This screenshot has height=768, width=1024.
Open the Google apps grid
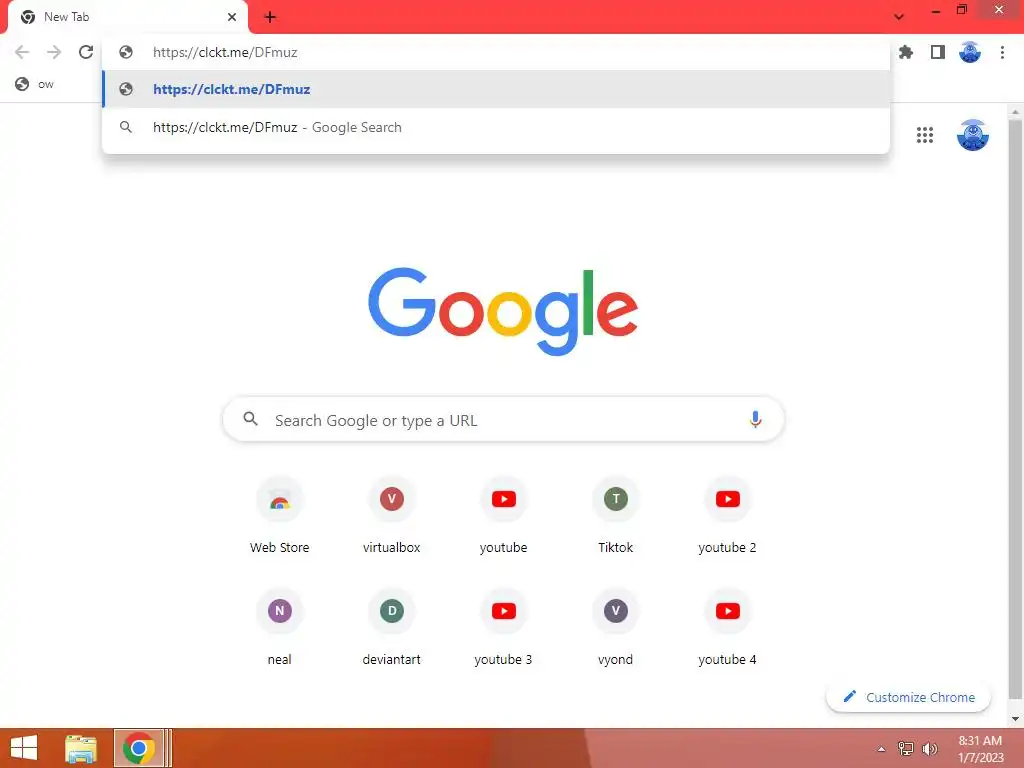925,135
